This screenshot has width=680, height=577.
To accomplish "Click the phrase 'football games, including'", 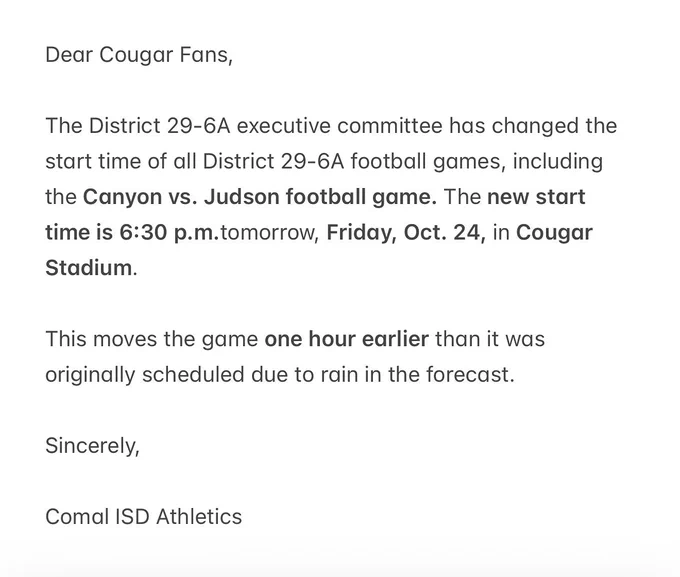I will tap(477, 162).
